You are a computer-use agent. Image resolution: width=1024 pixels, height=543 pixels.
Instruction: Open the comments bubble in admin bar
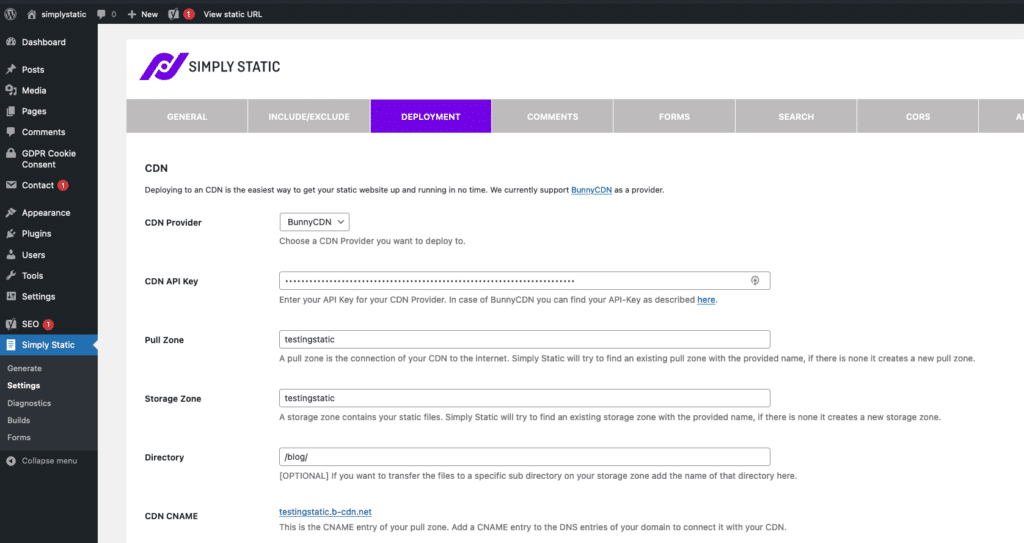101,14
